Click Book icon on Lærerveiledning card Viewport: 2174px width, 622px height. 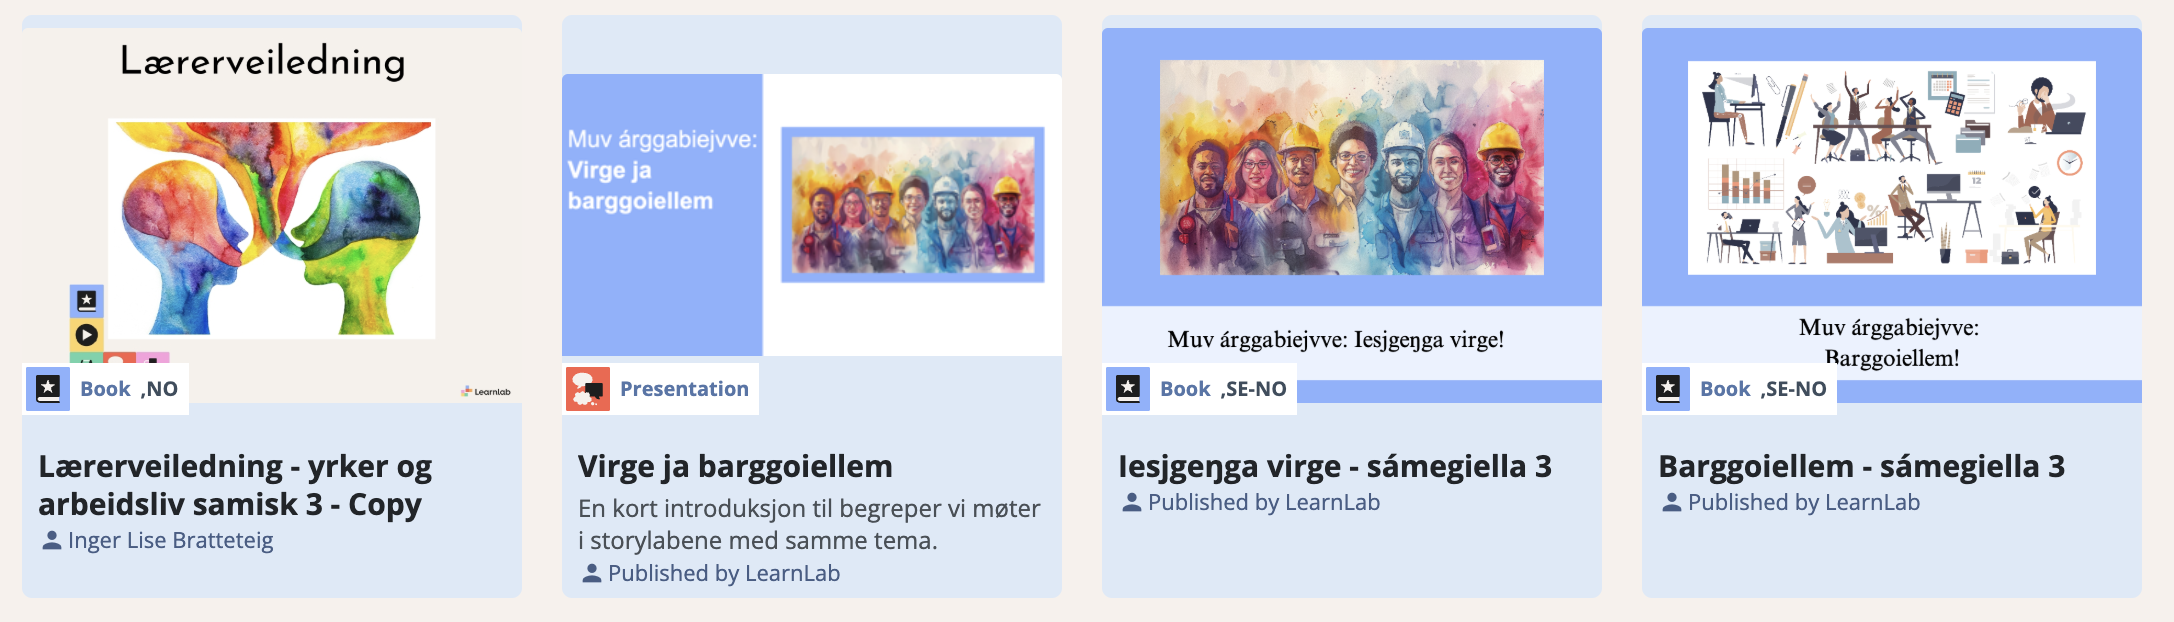pyautogui.click(x=48, y=388)
